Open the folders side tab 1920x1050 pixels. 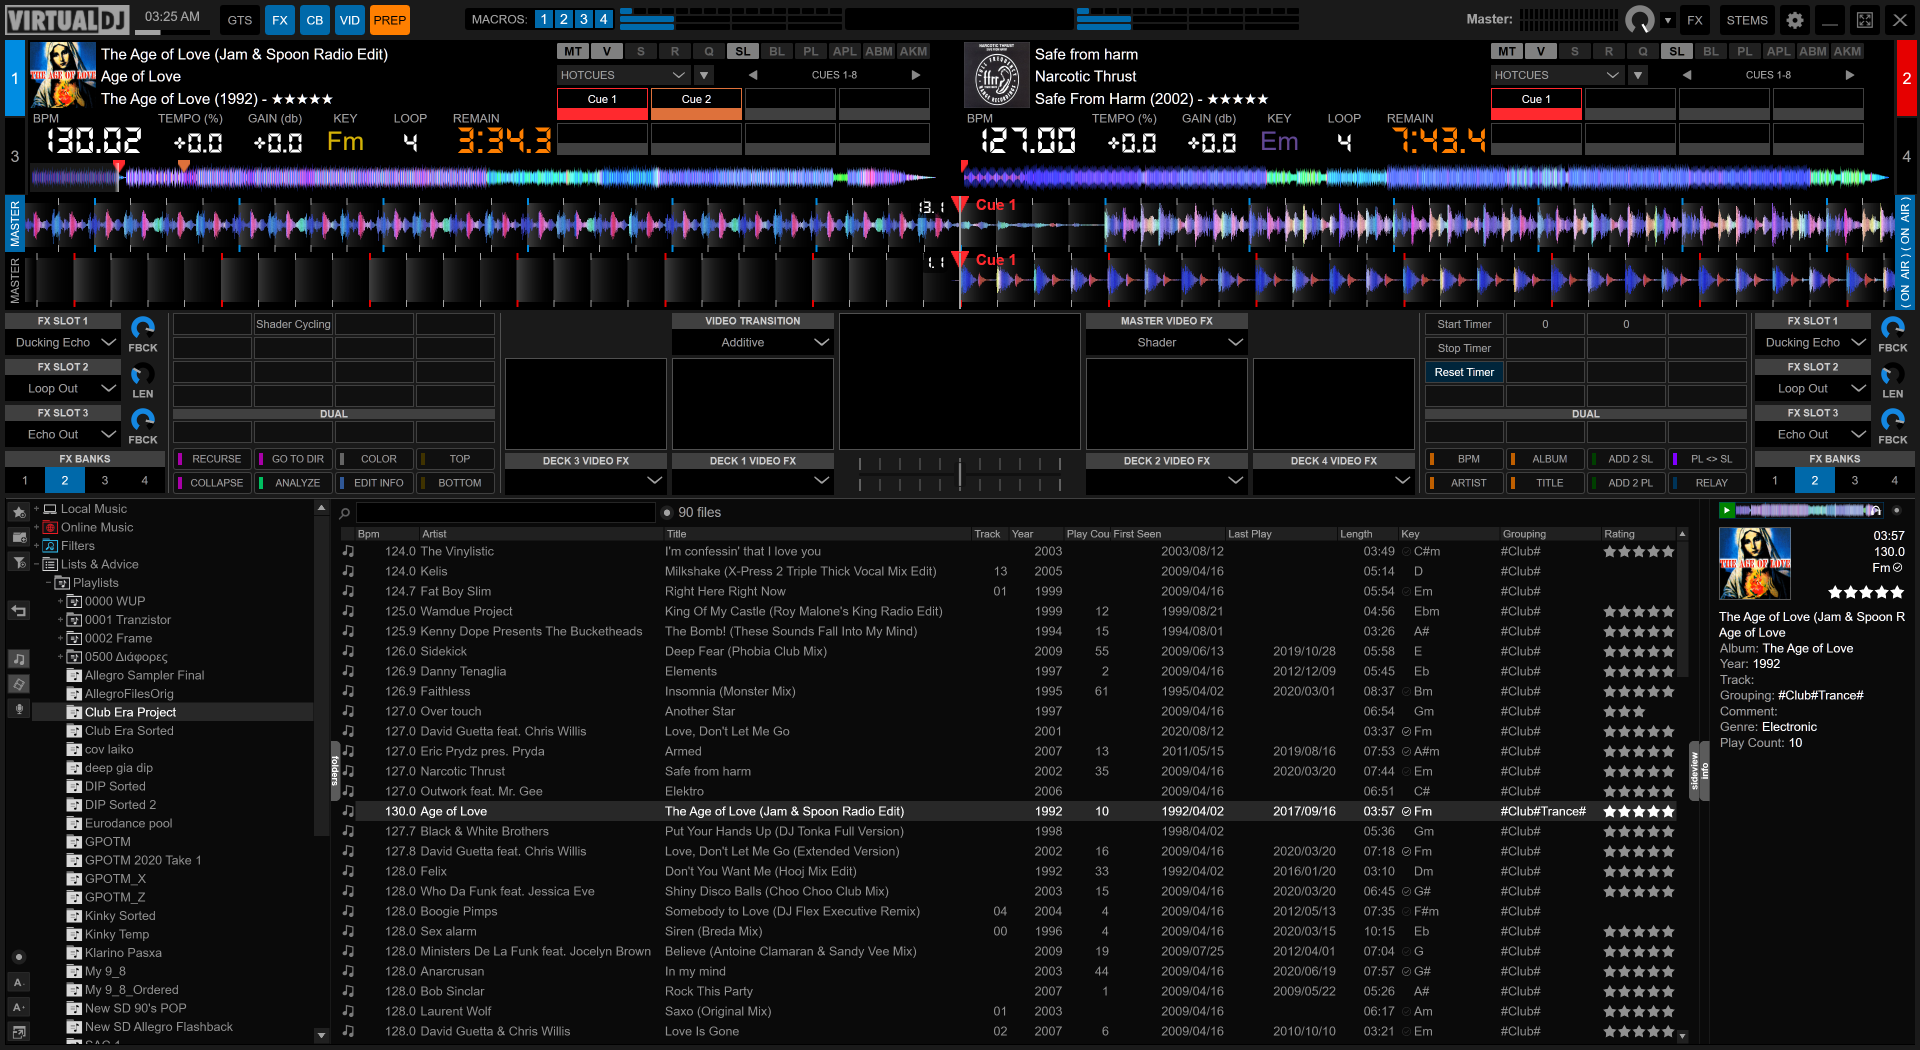point(335,770)
